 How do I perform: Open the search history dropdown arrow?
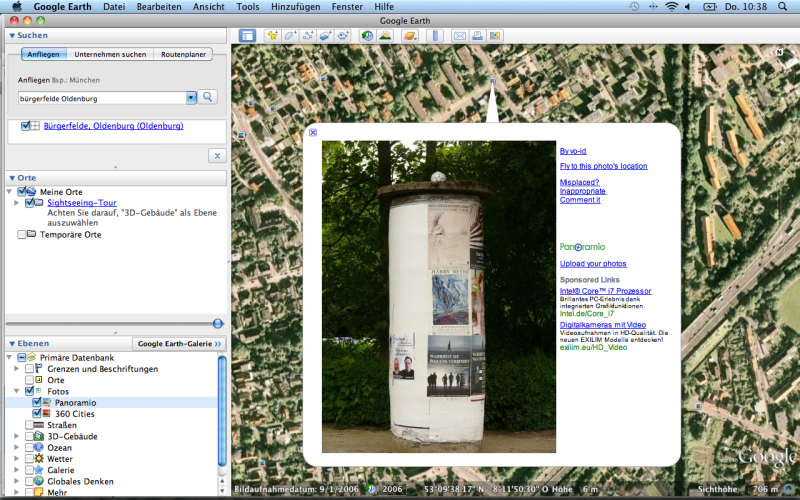click(x=191, y=98)
